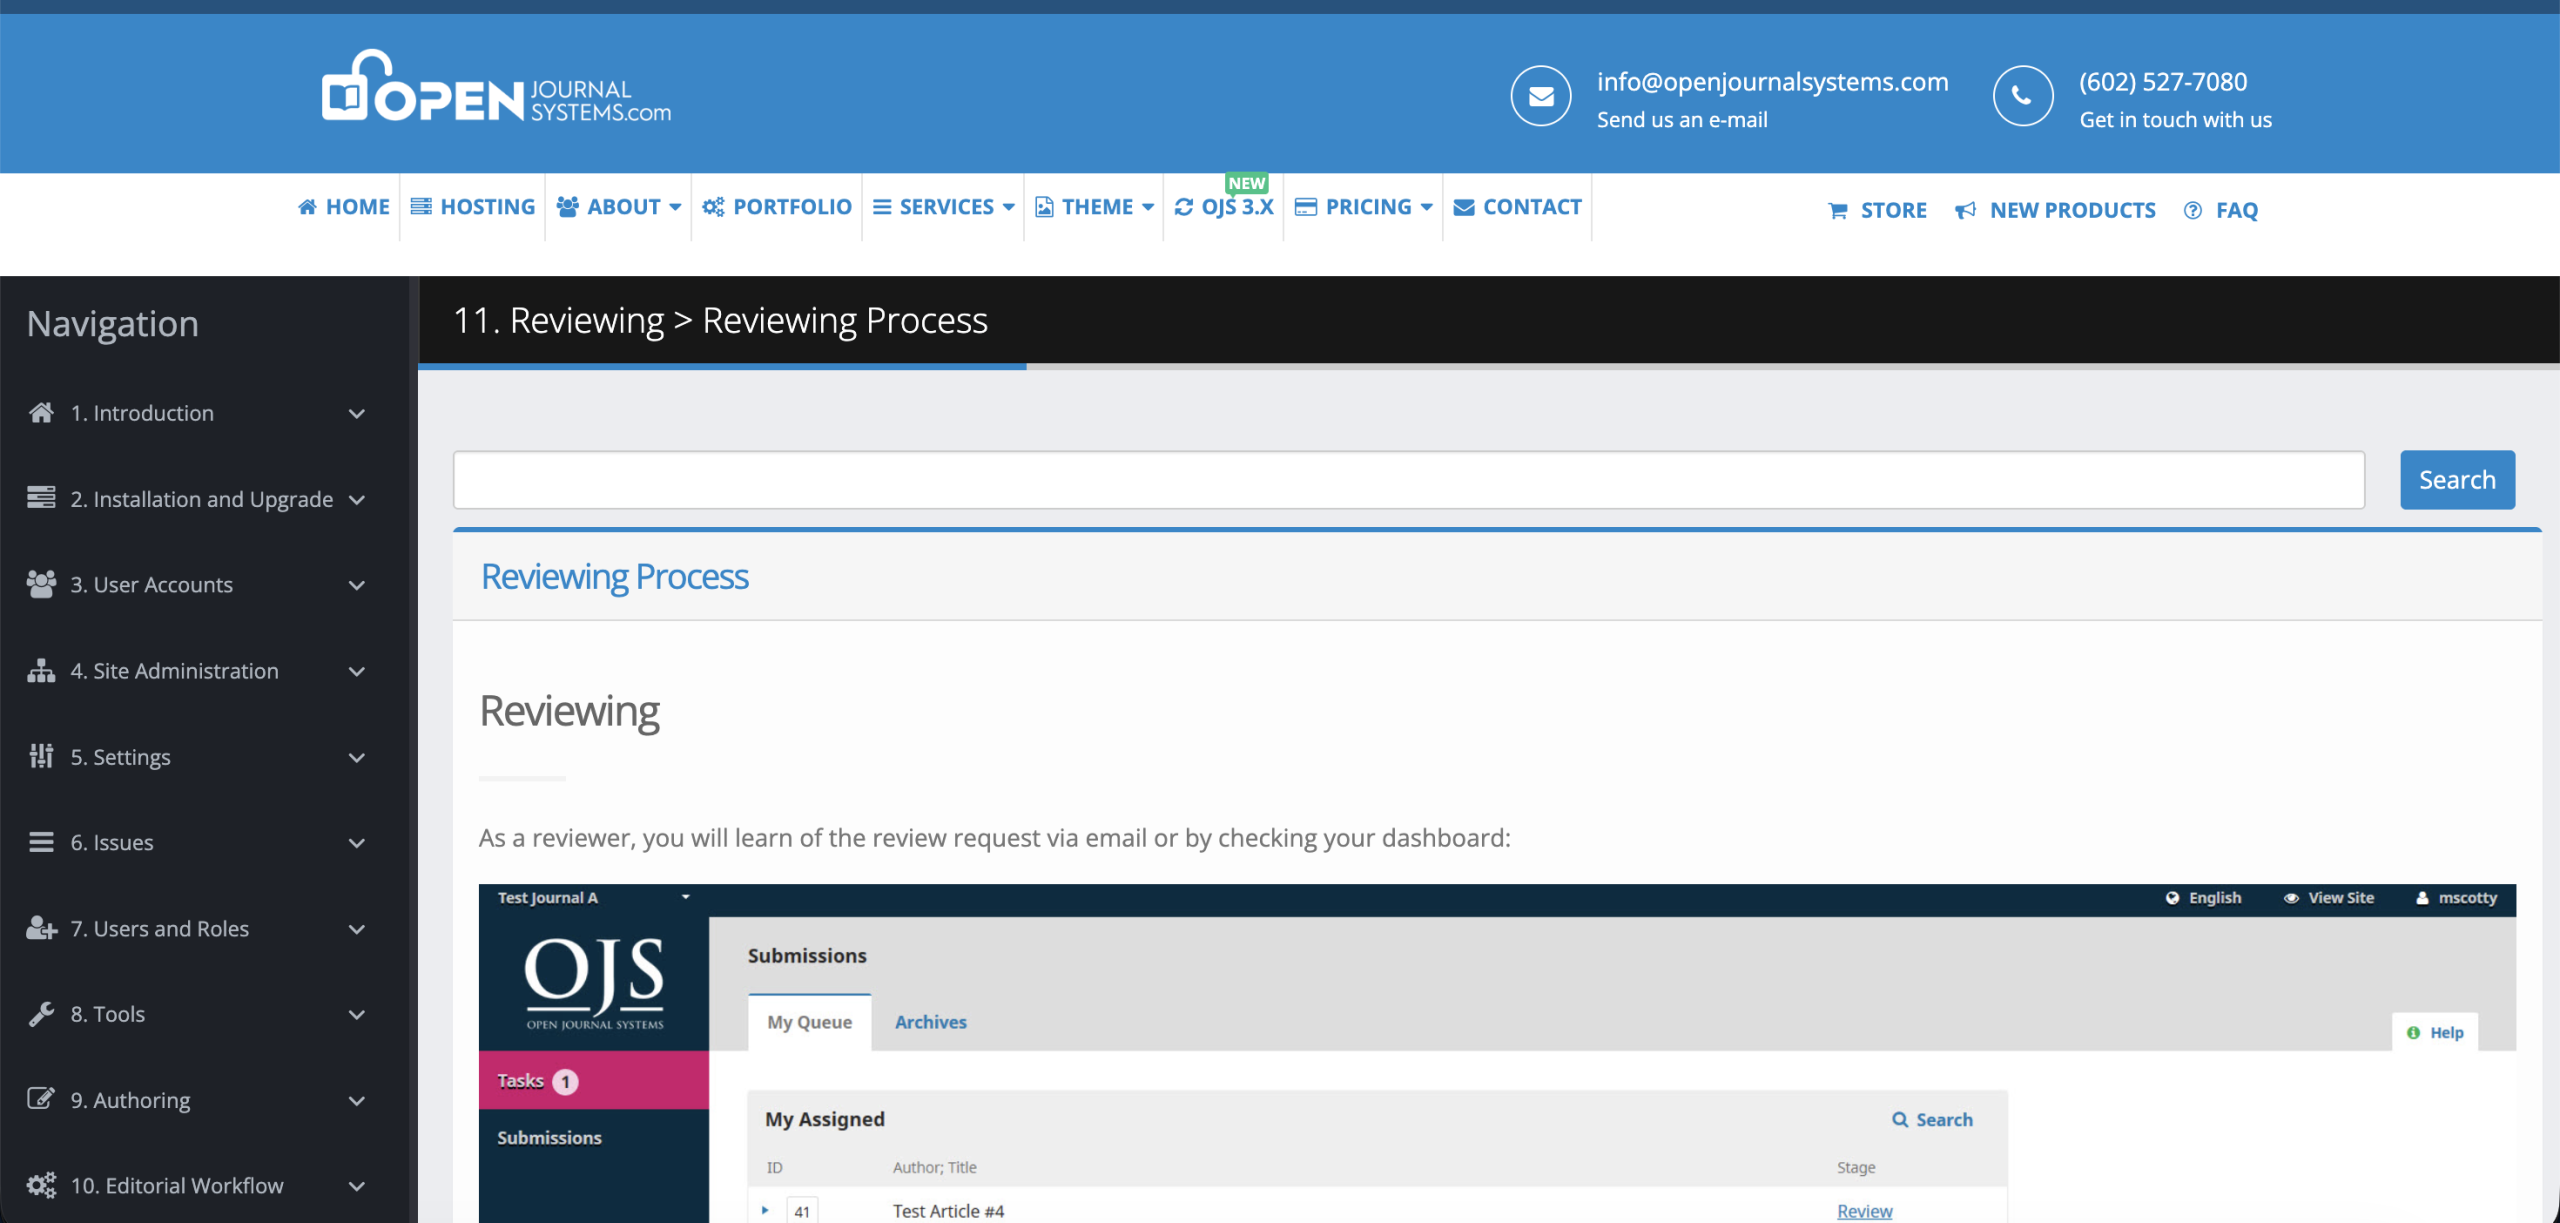The height and width of the screenshot is (1223, 2560).
Task: Click the '6. Issues' navigation label
Action: tap(112, 842)
